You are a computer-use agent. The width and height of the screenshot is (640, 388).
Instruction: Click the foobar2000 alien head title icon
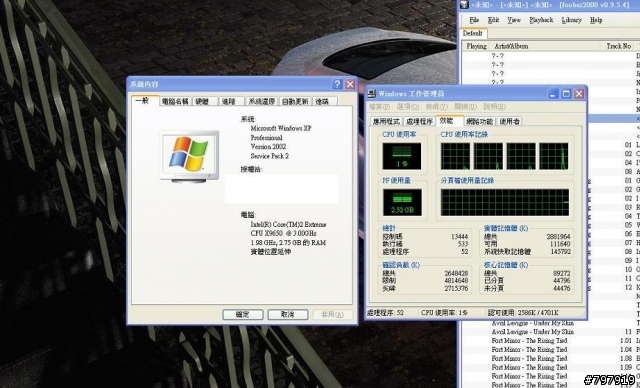[464, 4]
